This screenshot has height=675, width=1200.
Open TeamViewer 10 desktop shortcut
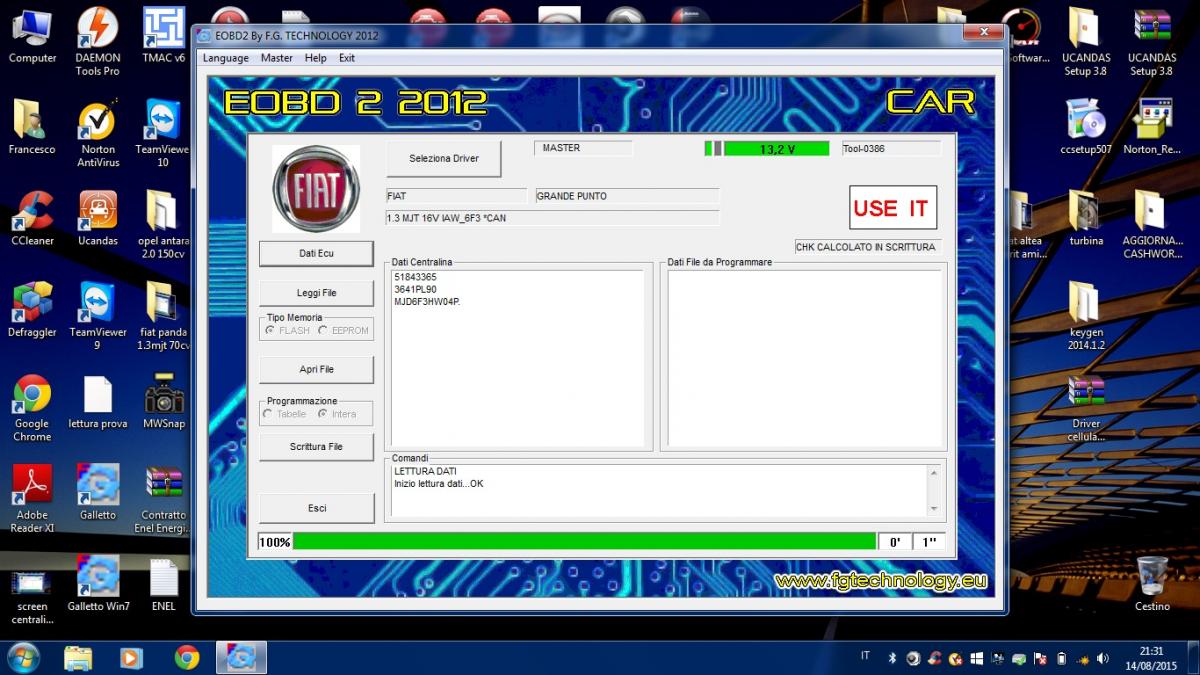pyautogui.click(x=164, y=134)
